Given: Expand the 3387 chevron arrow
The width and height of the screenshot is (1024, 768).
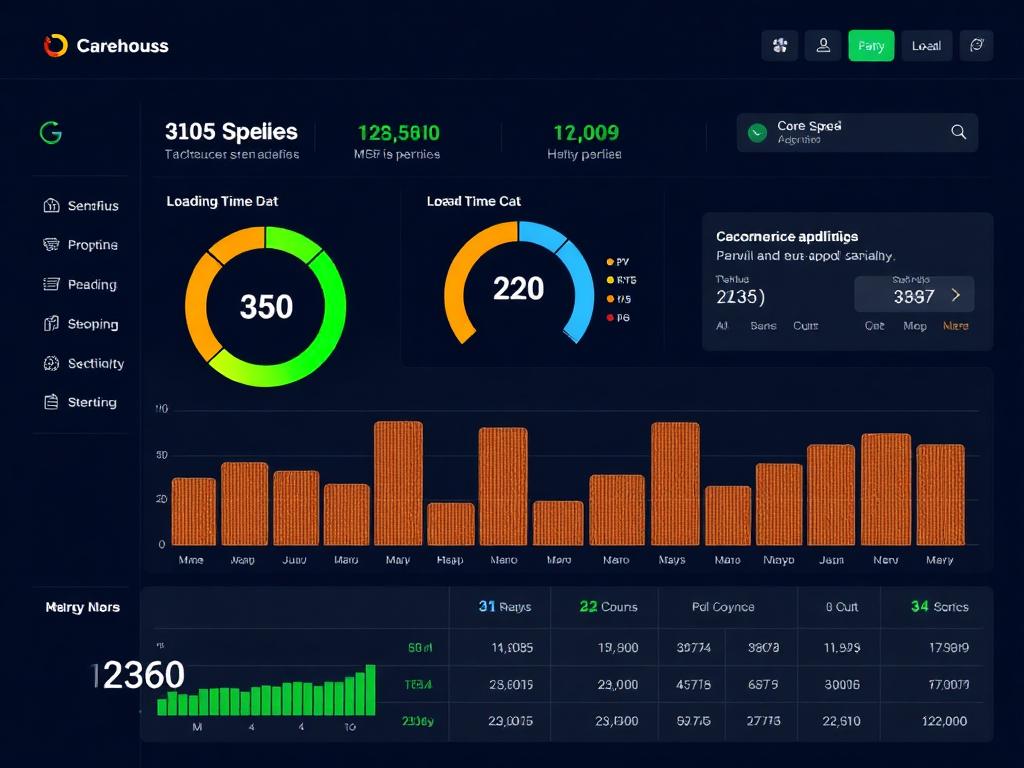Looking at the screenshot, I should tap(956, 295).
